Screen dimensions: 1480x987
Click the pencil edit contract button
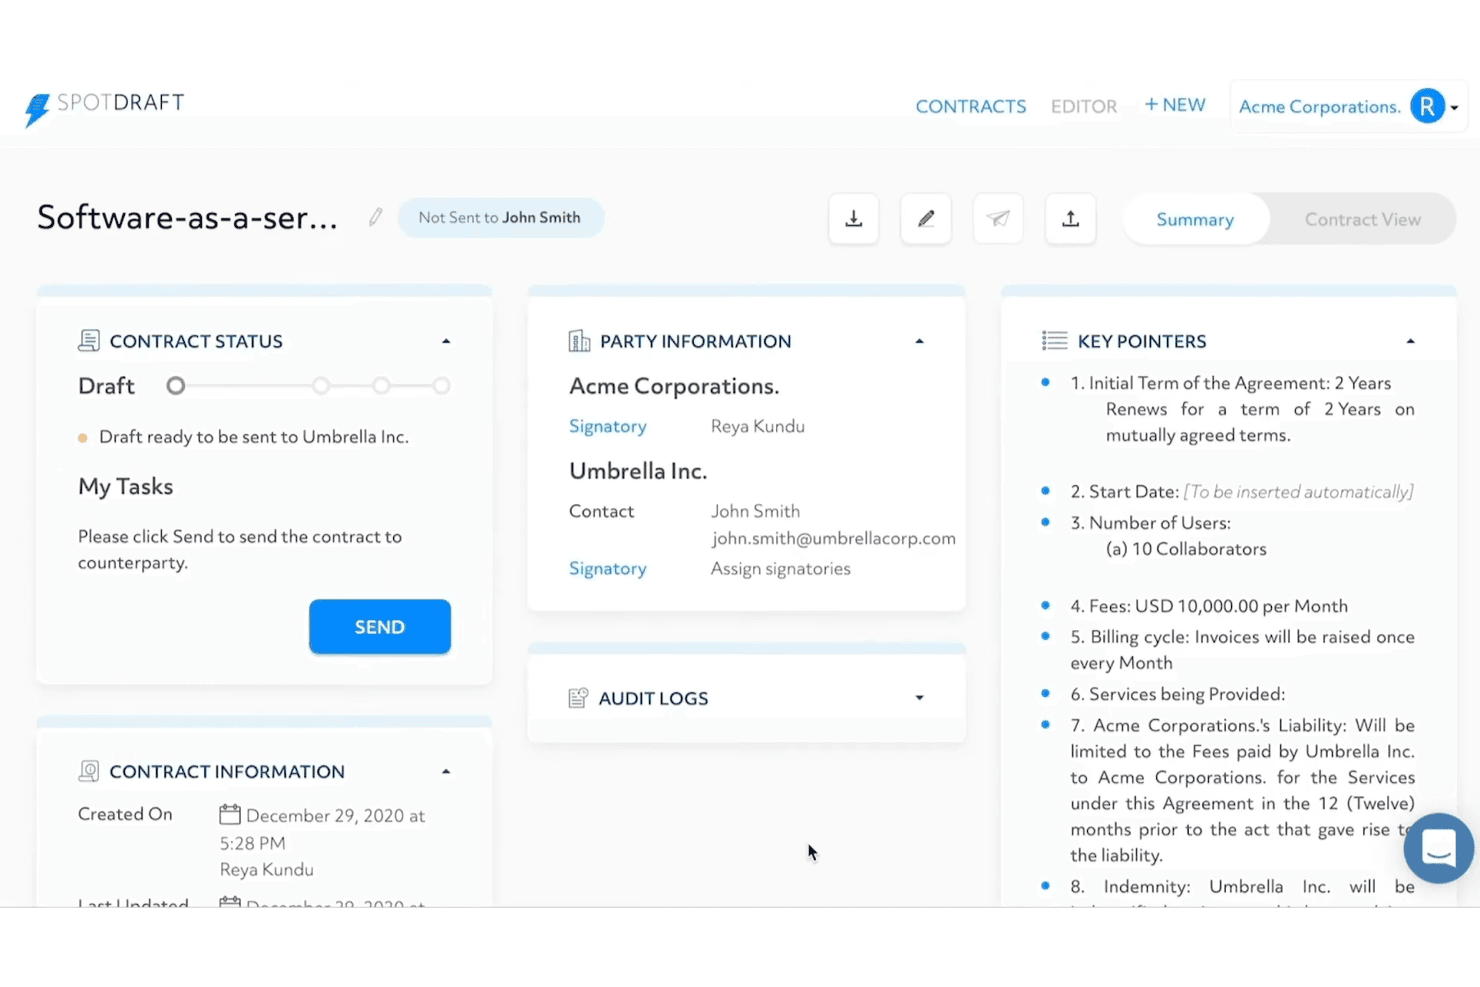tap(926, 219)
